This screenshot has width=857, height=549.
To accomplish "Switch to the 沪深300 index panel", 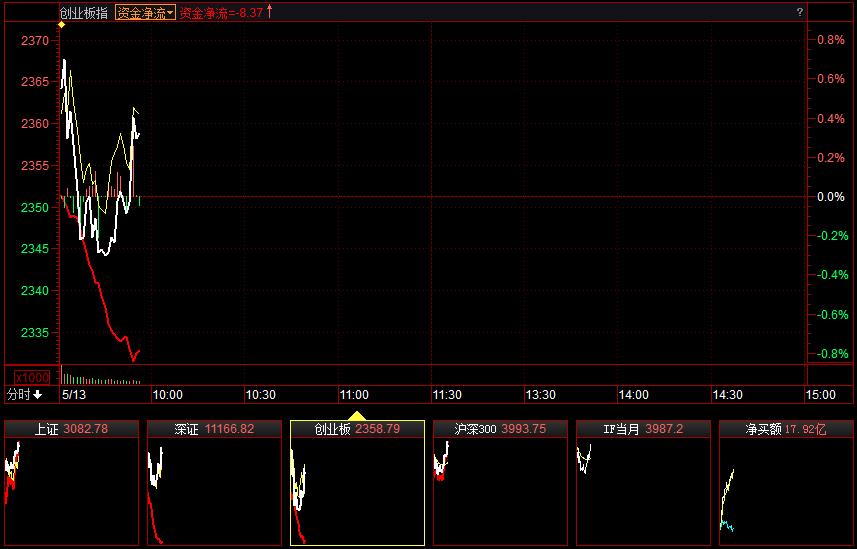I will pyautogui.click(x=501, y=429).
